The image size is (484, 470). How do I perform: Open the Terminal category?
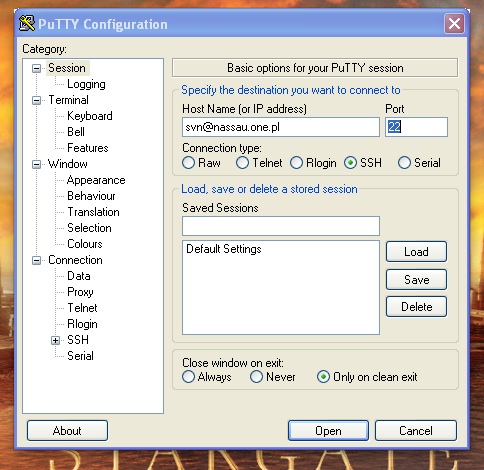[68, 100]
